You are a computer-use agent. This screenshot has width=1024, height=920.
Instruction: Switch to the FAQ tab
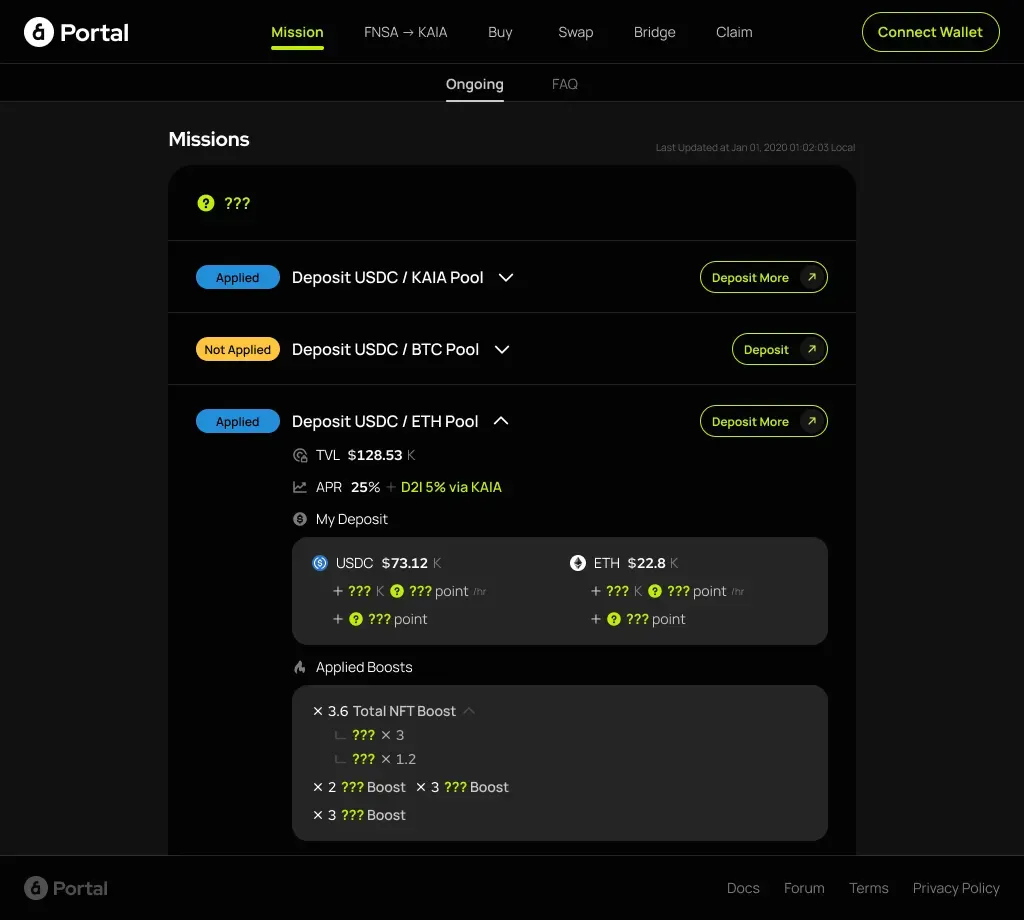pos(565,84)
